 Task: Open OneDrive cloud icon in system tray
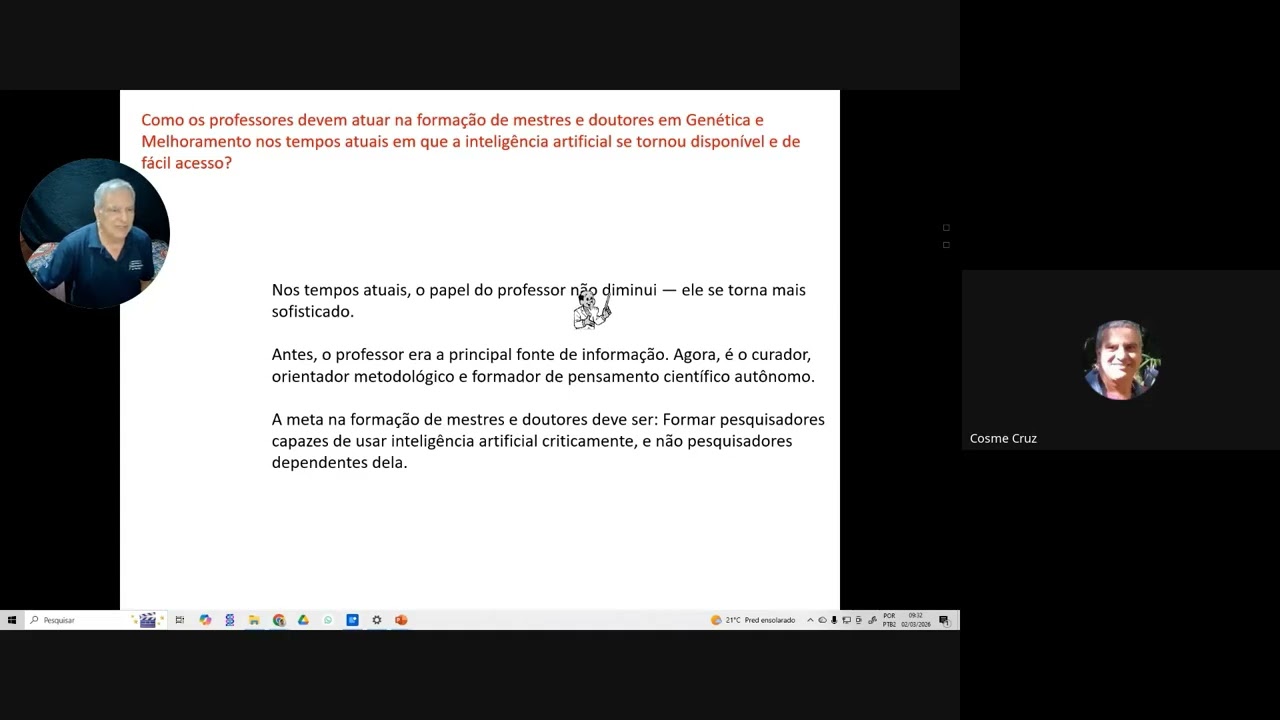pos(822,620)
